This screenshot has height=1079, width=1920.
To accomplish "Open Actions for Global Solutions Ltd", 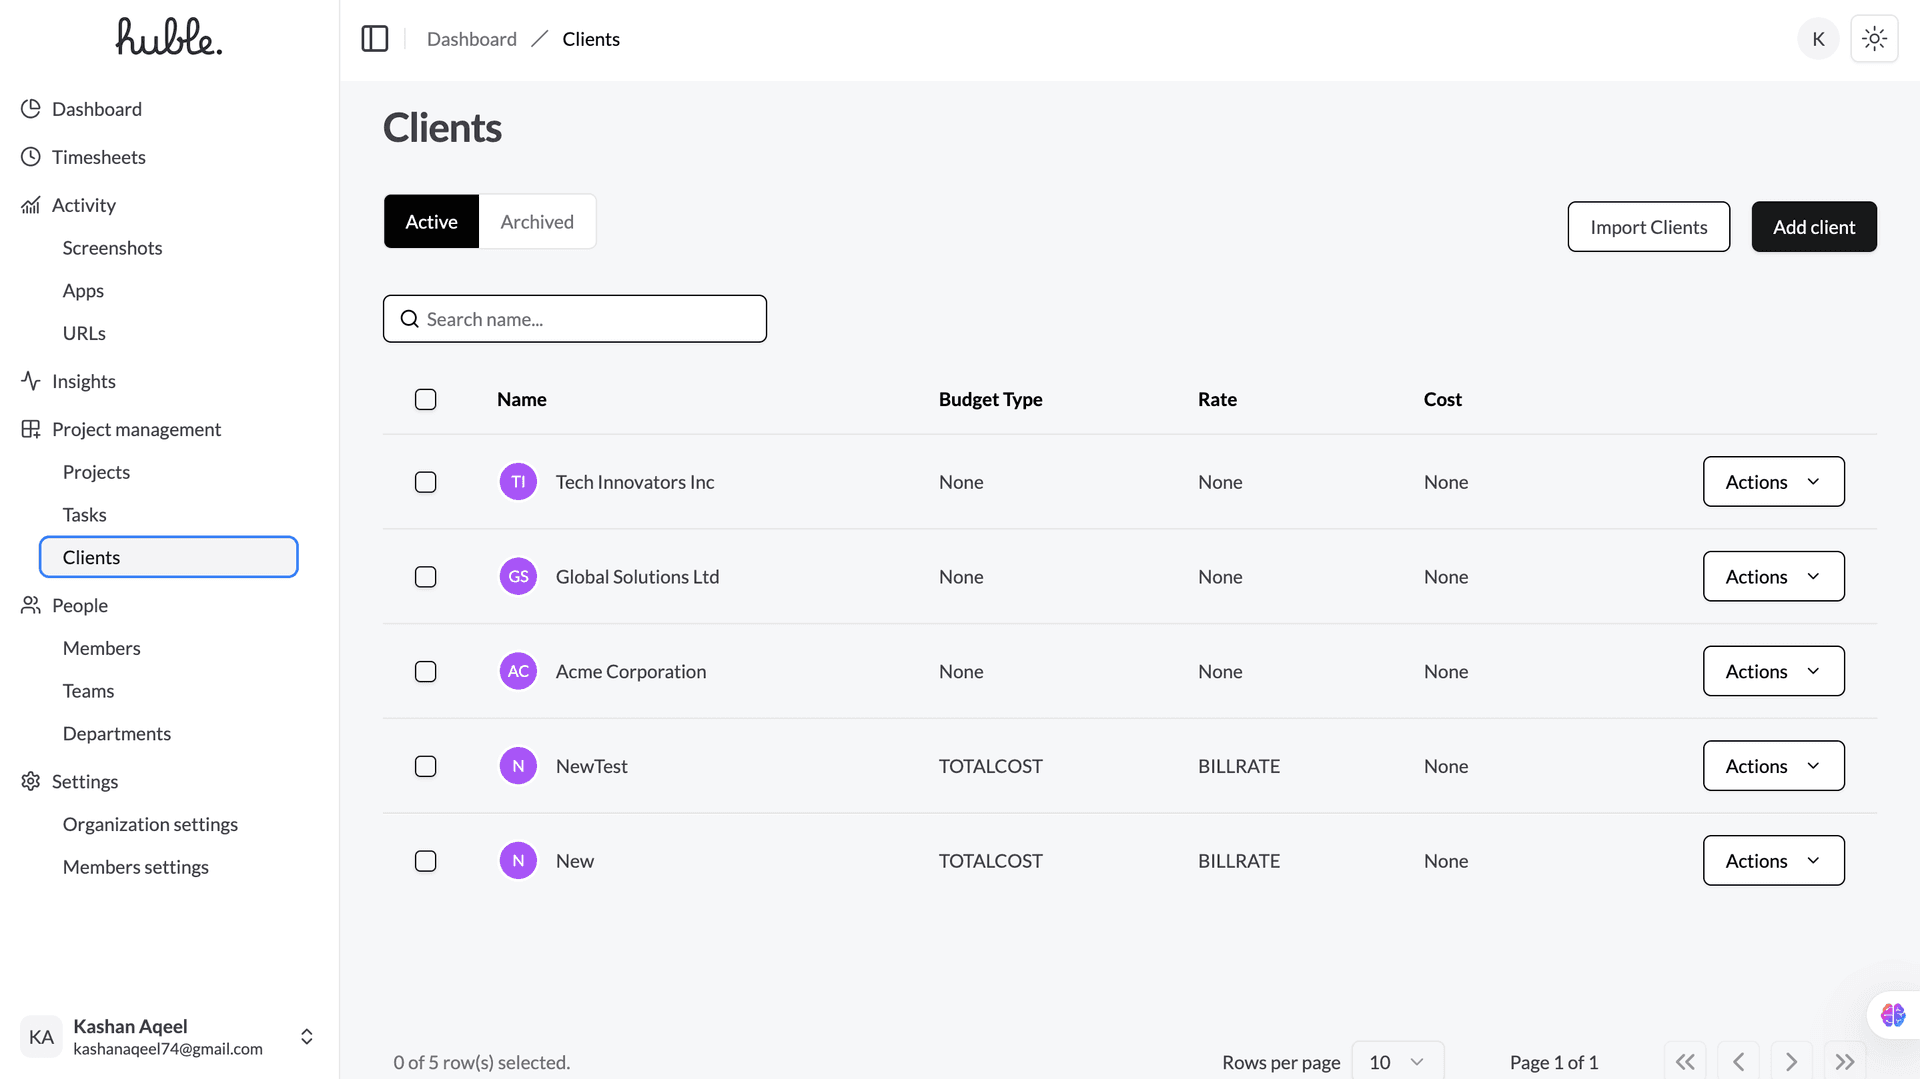I will tap(1773, 576).
